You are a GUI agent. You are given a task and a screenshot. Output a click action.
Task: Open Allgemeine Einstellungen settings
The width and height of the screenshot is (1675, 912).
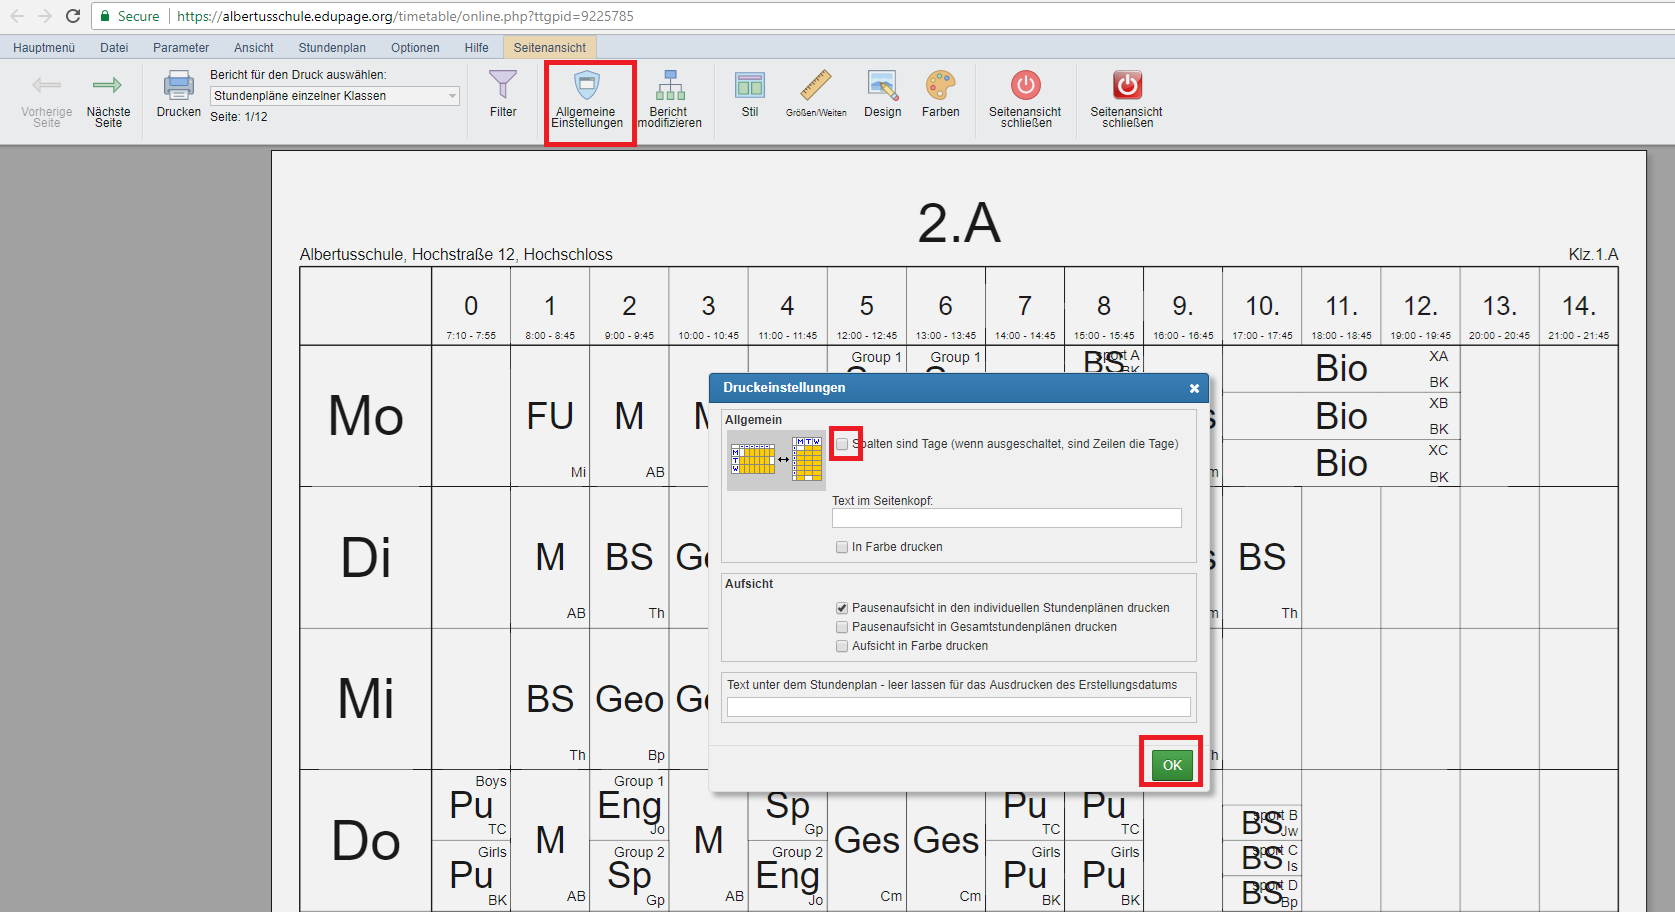pos(588,87)
